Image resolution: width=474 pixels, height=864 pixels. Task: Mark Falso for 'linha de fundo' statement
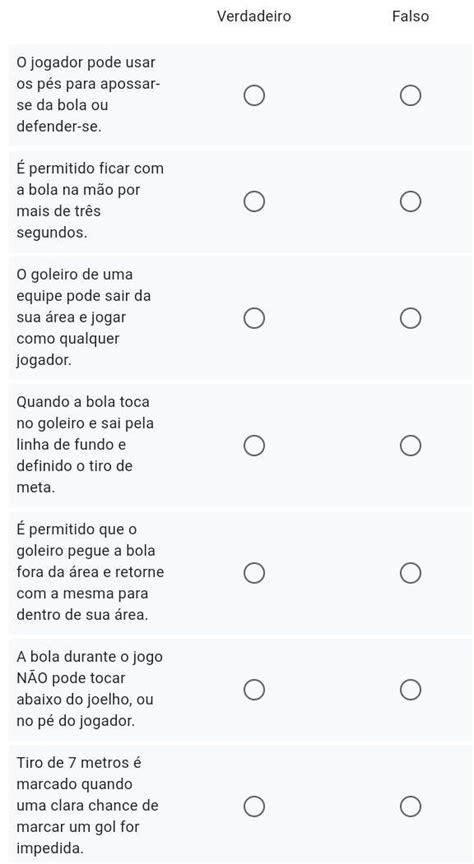click(411, 445)
